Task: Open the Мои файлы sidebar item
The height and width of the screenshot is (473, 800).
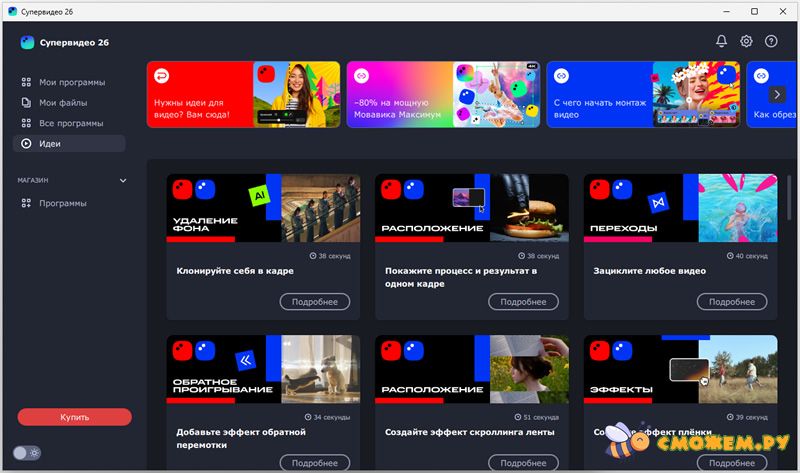Action: tap(63, 103)
